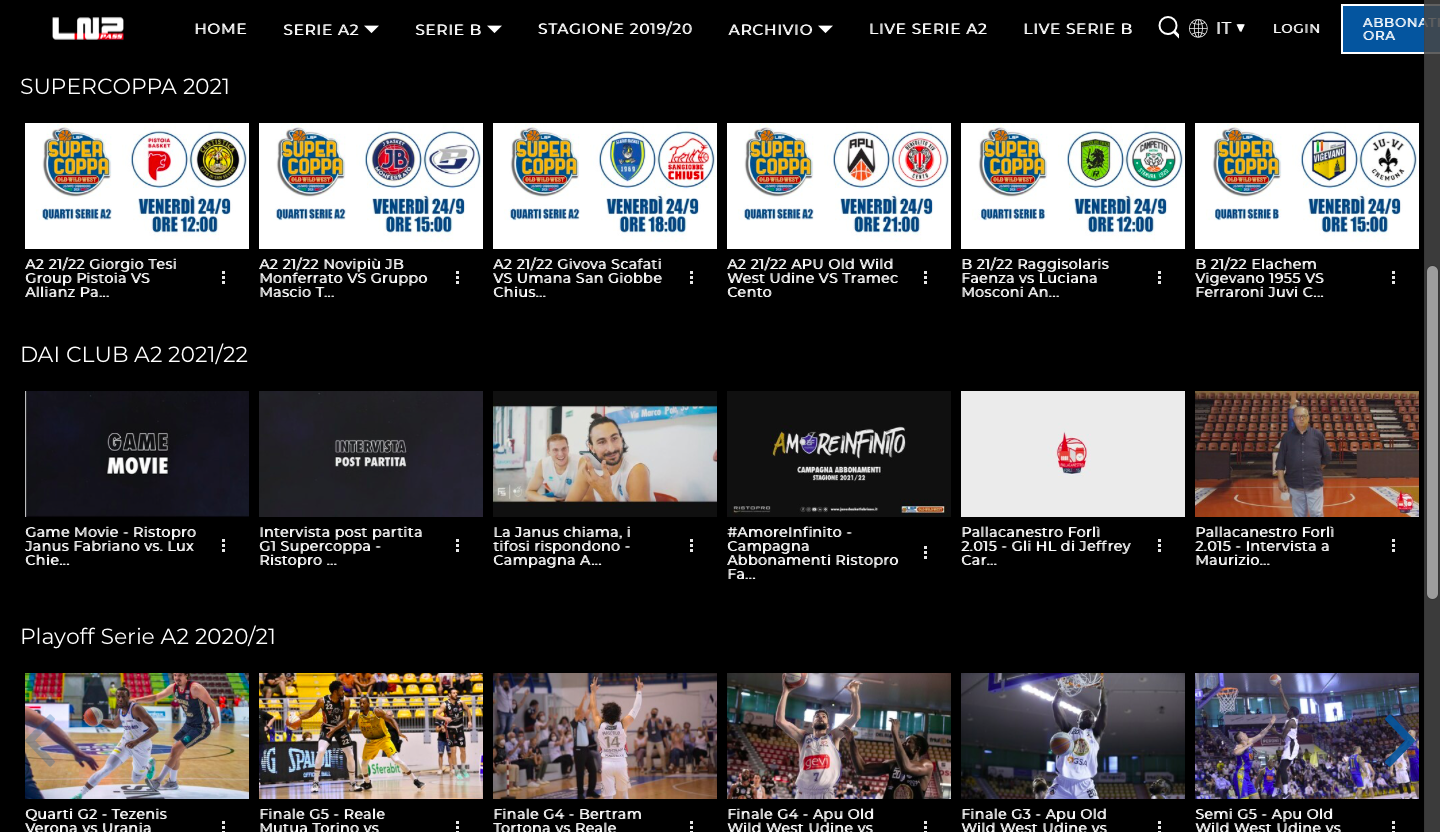1440x832 pixels.
Task: Play APU Udine vs Cento thumbnail at 21:00
Action: (x=839, y=186)
